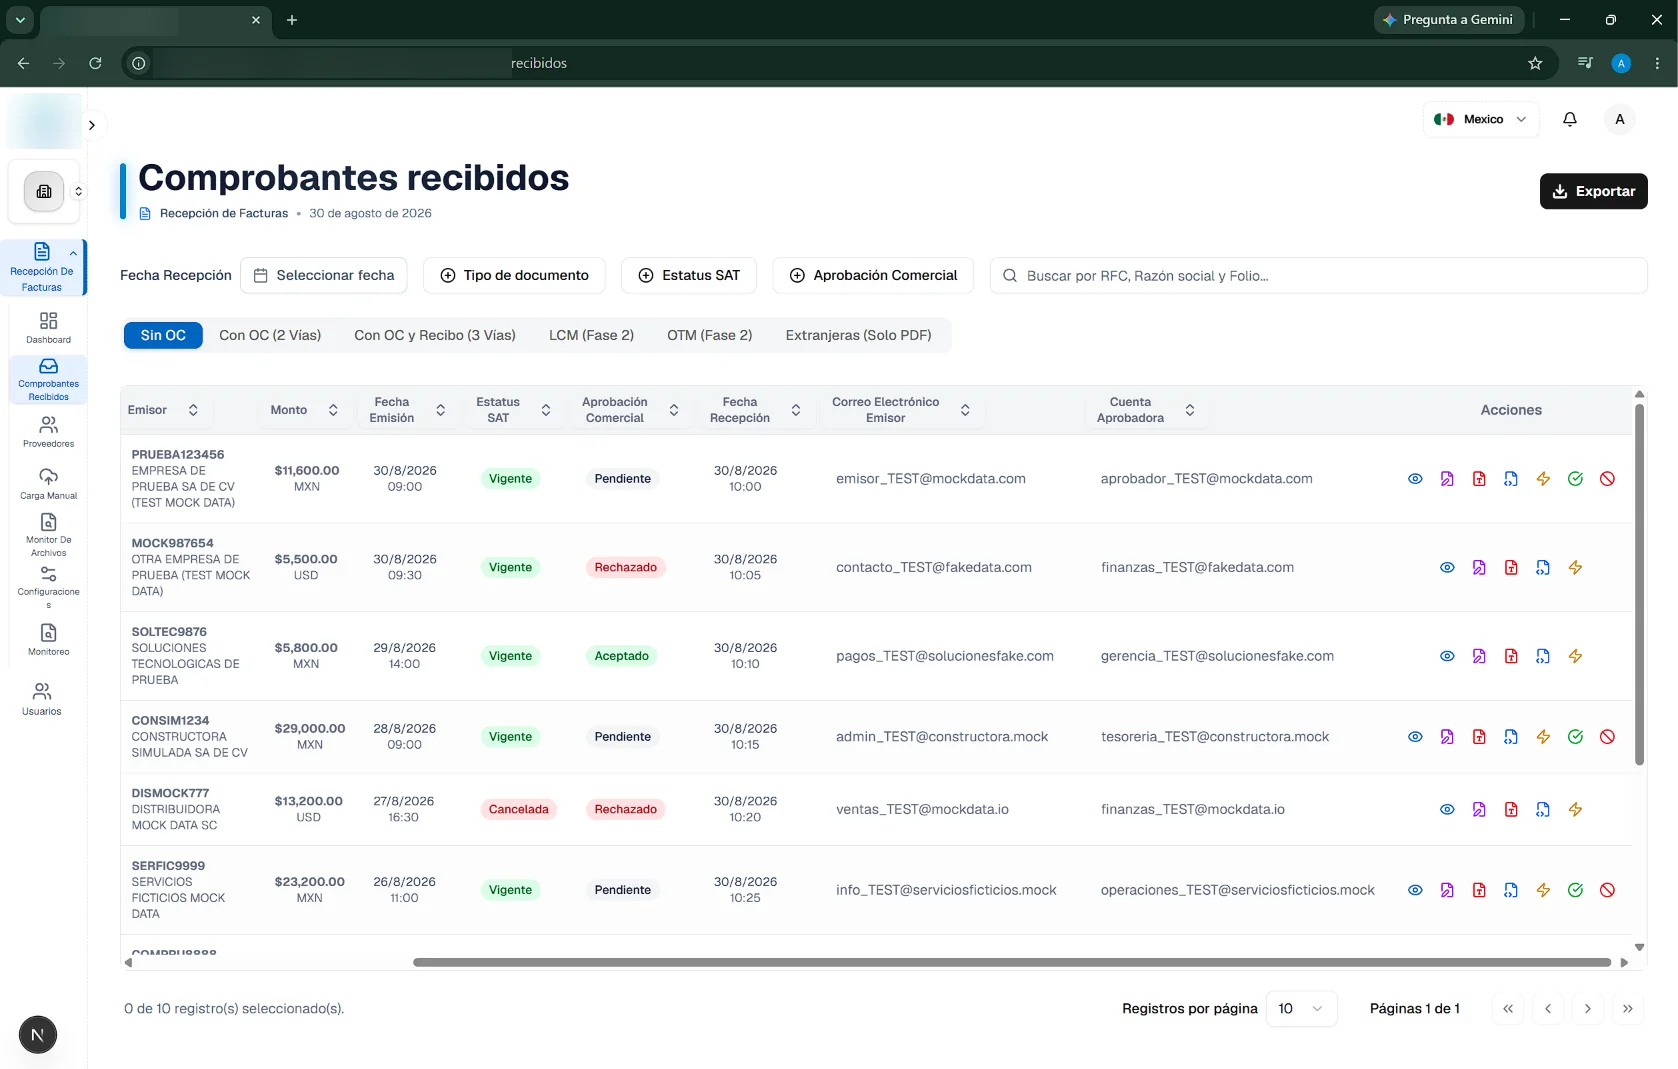1678x1069 pixels.
Task: Select the LCM (Fase 2) tab
Action: [591, 336]
